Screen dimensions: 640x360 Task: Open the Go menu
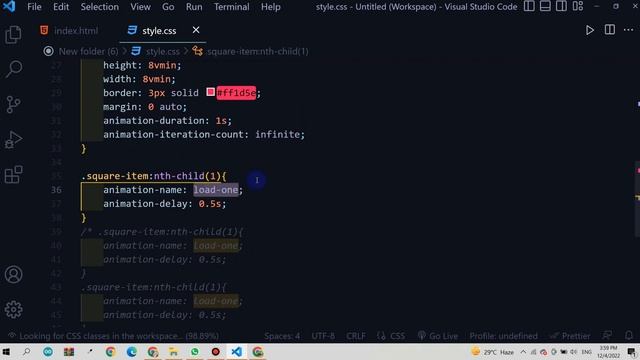[x=168, y=7]
